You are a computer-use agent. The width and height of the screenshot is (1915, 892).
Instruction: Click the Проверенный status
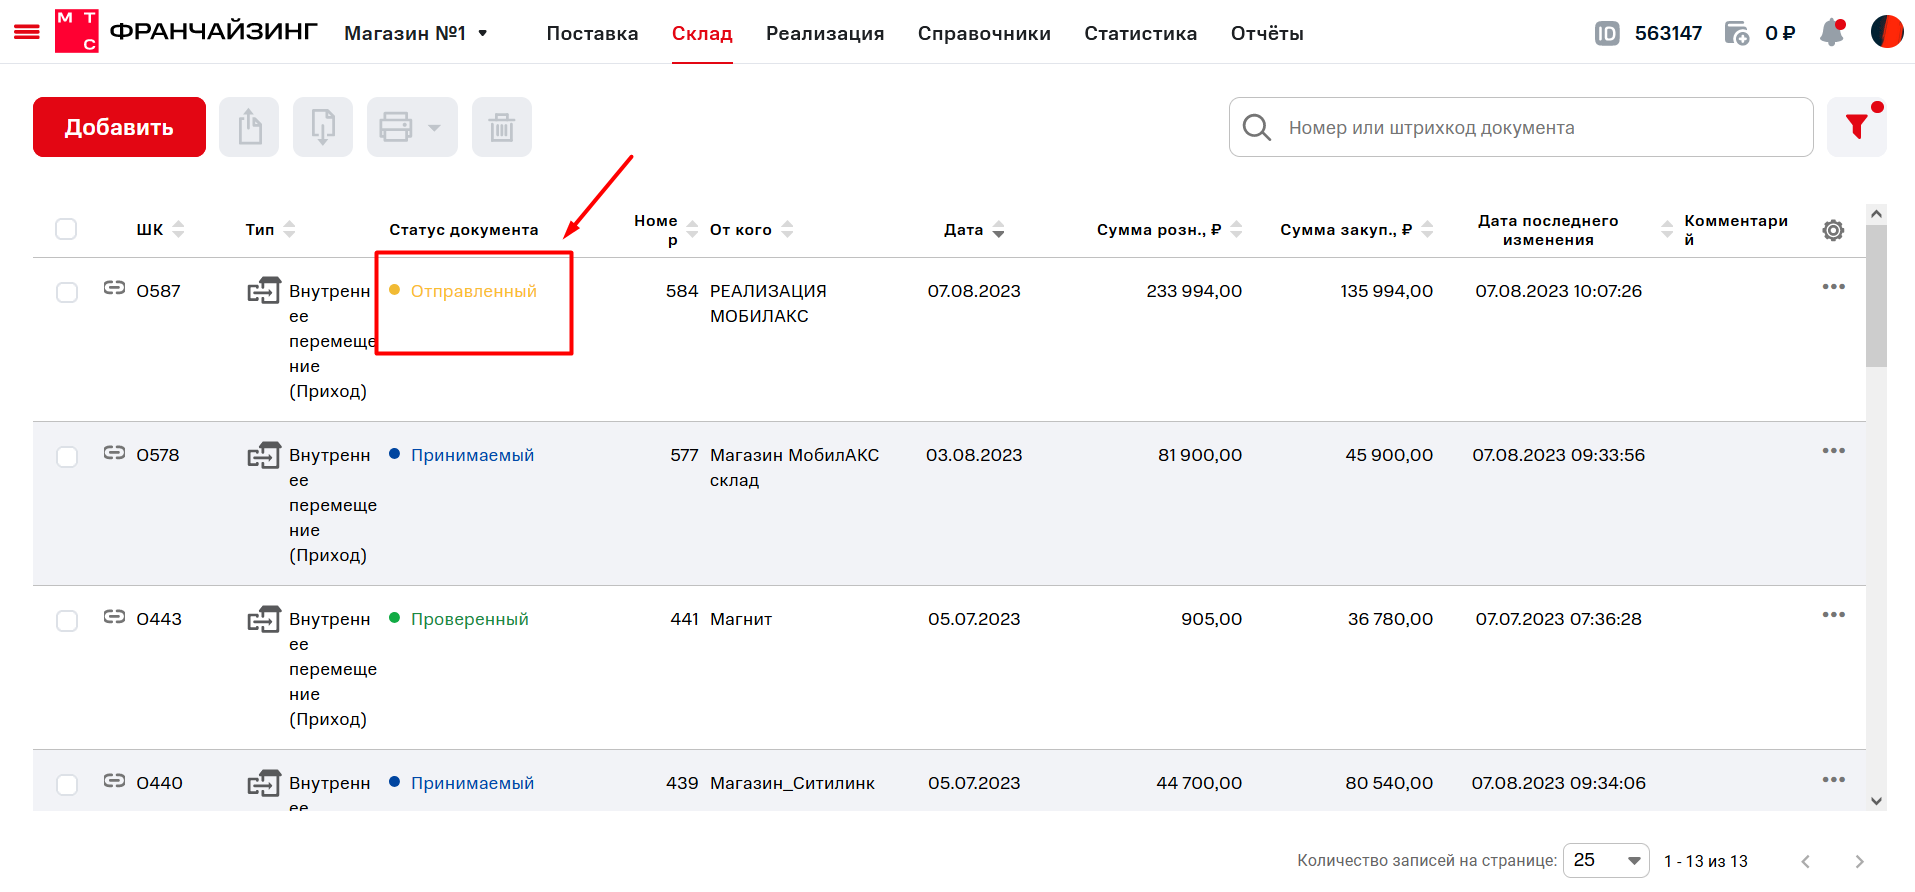(x=469, y=619)
